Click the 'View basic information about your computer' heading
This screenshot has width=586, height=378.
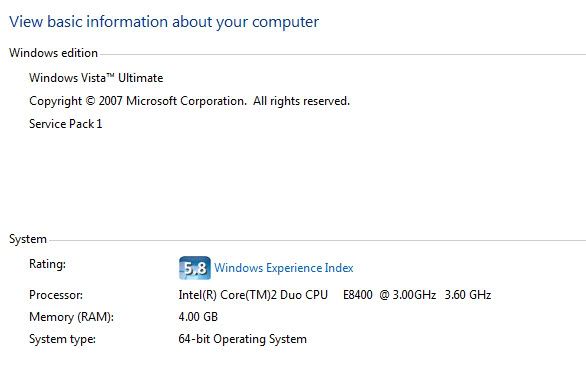click(164, 22)
